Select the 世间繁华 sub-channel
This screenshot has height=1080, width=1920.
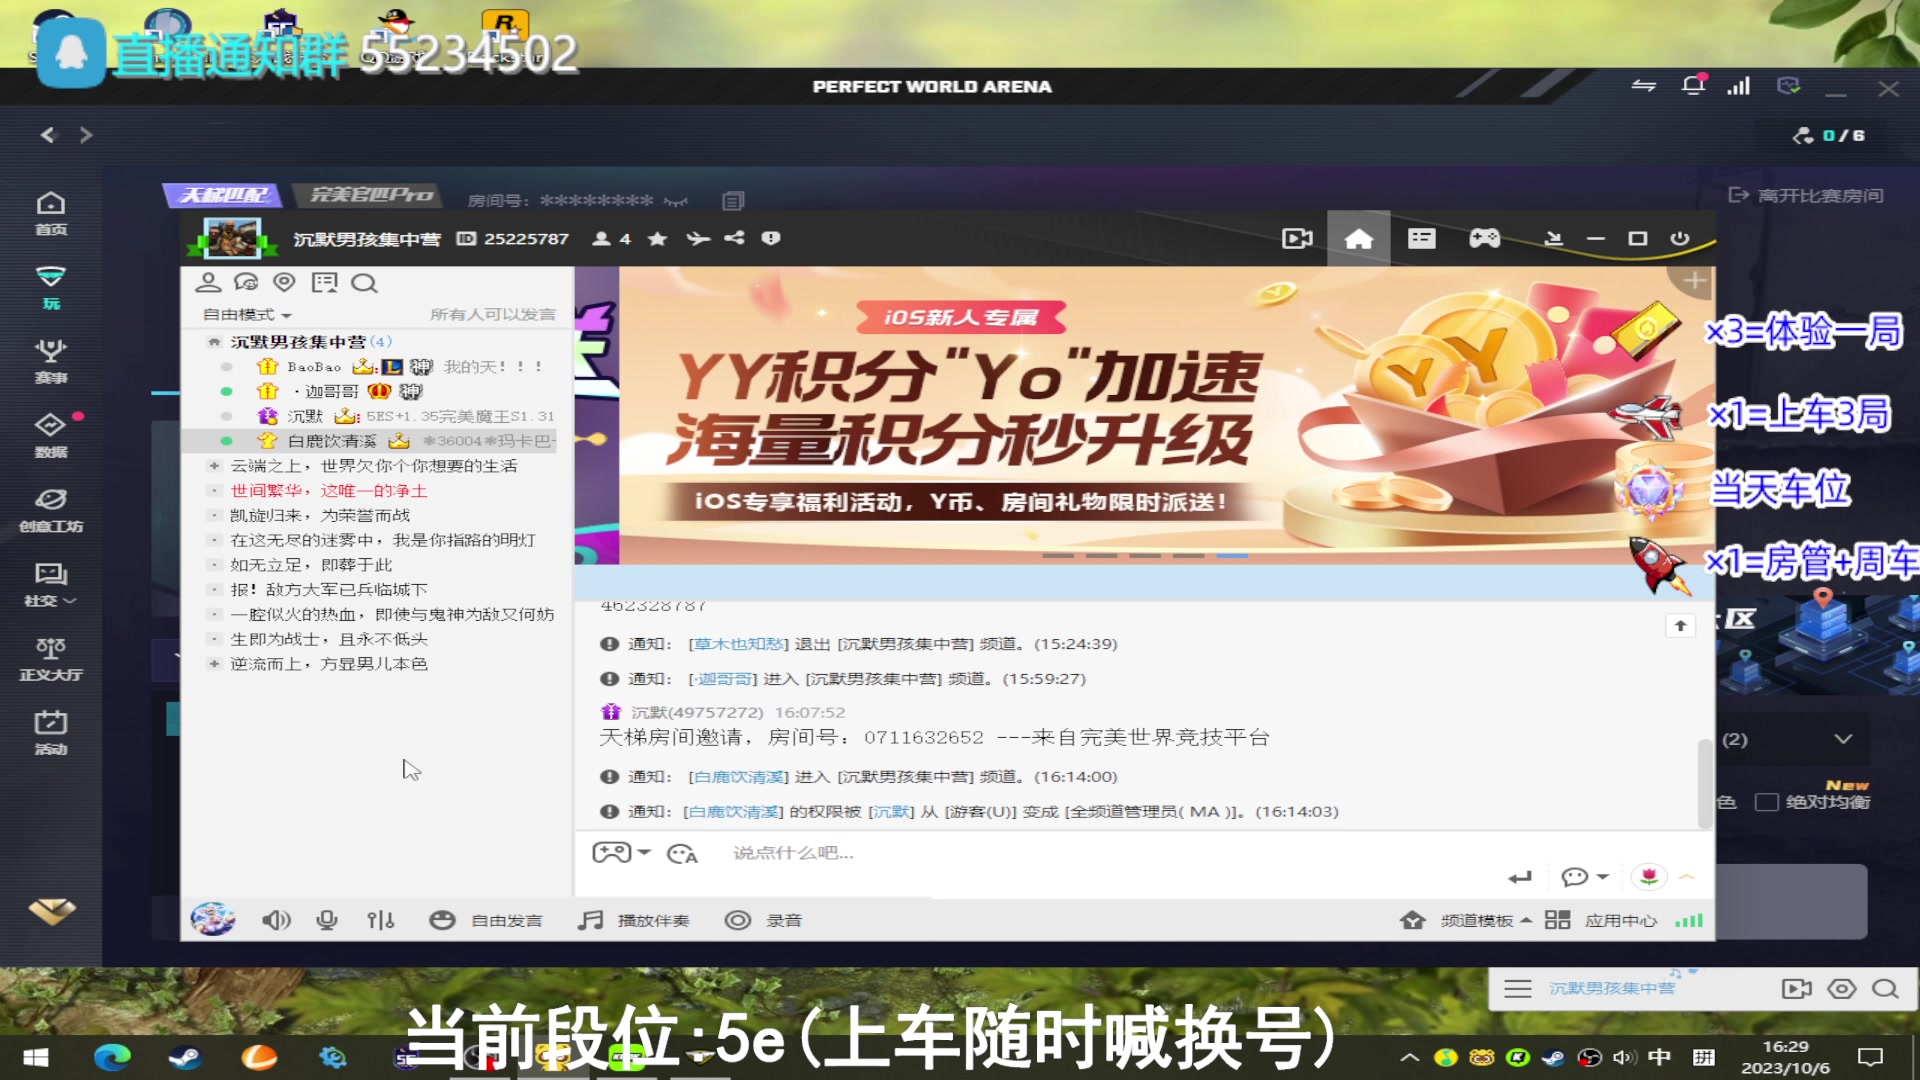click(x=329, y=491)
